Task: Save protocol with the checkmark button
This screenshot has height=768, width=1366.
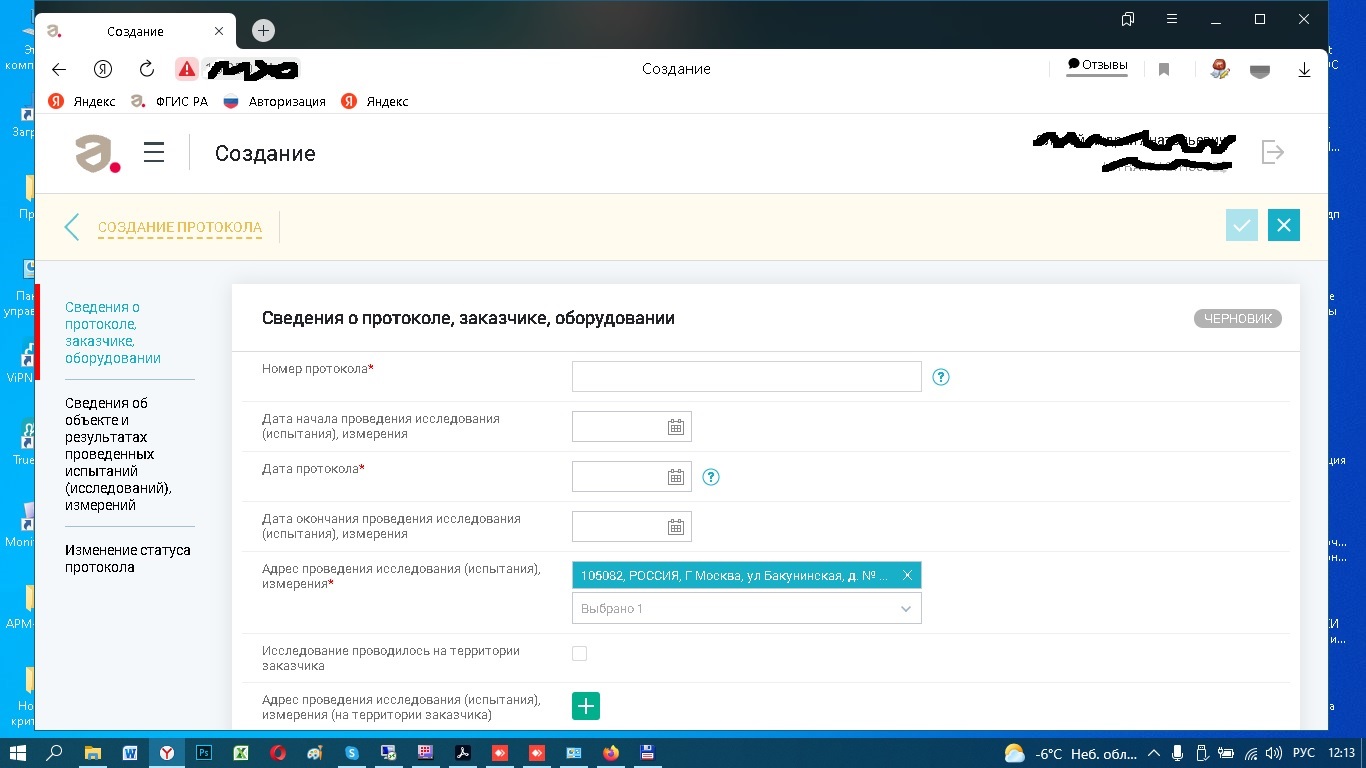Action: click(x=1242, y=226)
